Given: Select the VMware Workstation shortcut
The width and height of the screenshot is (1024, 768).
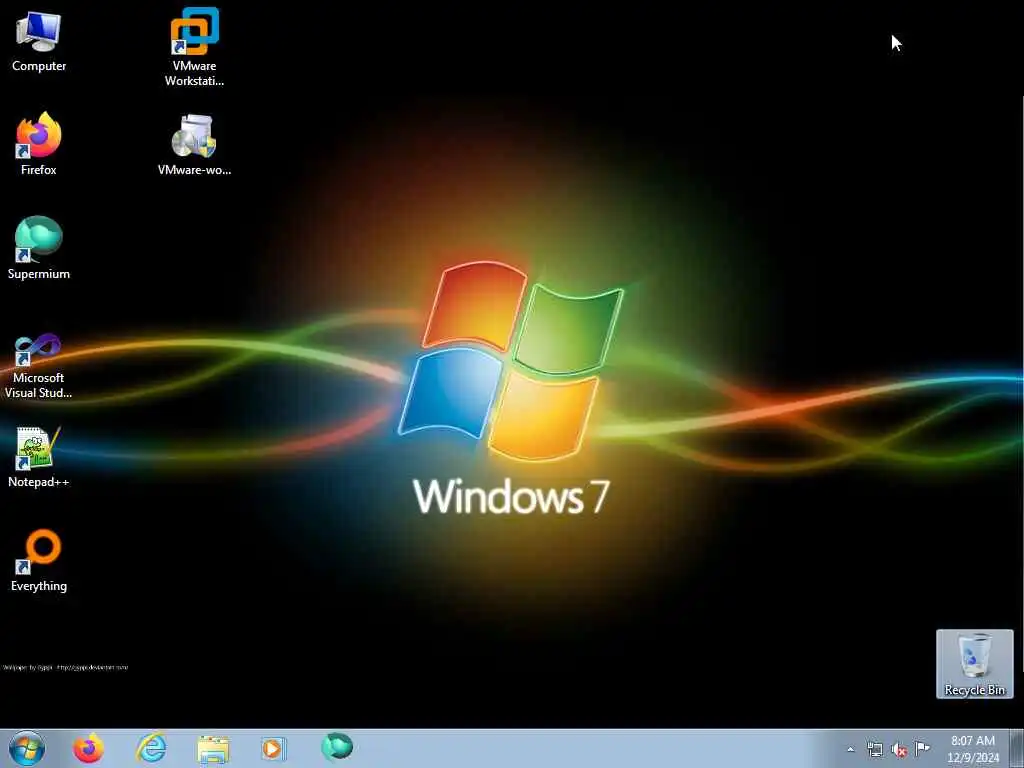Looking at the screenshot, I should tap(195, 47).
